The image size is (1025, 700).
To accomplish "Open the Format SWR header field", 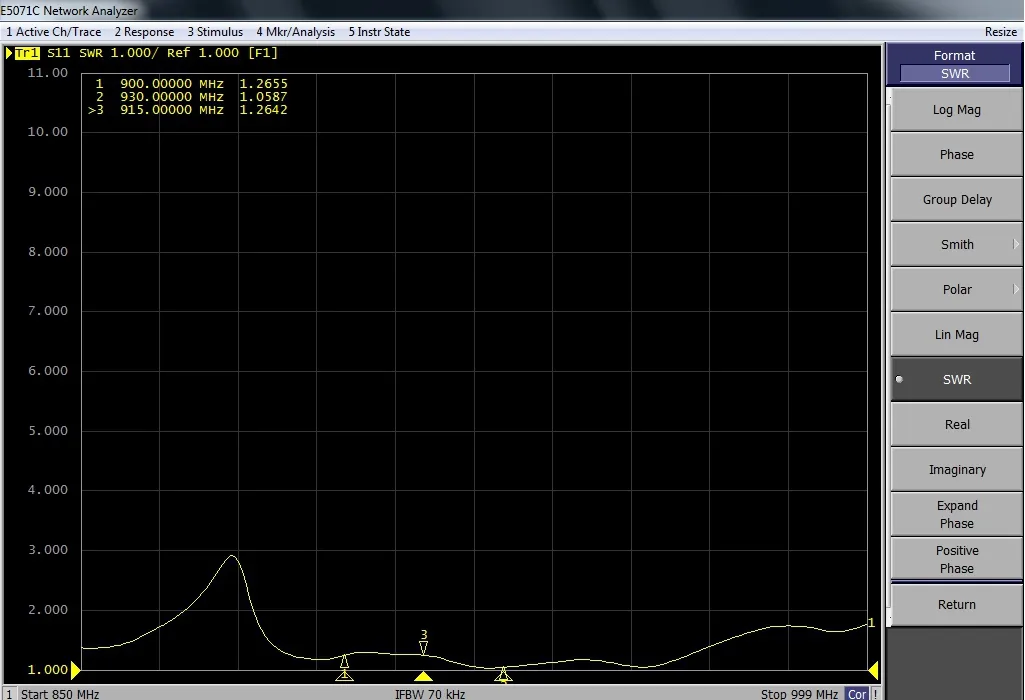I will pos(954,73).
